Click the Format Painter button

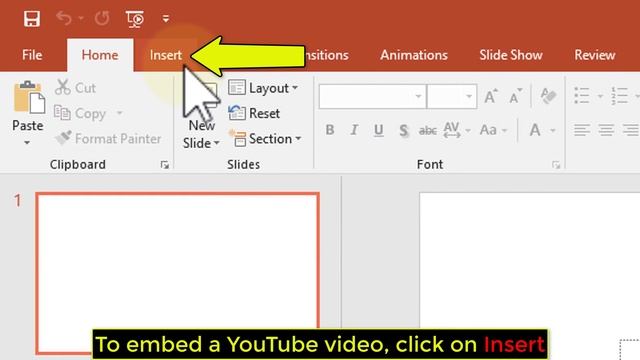[108, 138]
